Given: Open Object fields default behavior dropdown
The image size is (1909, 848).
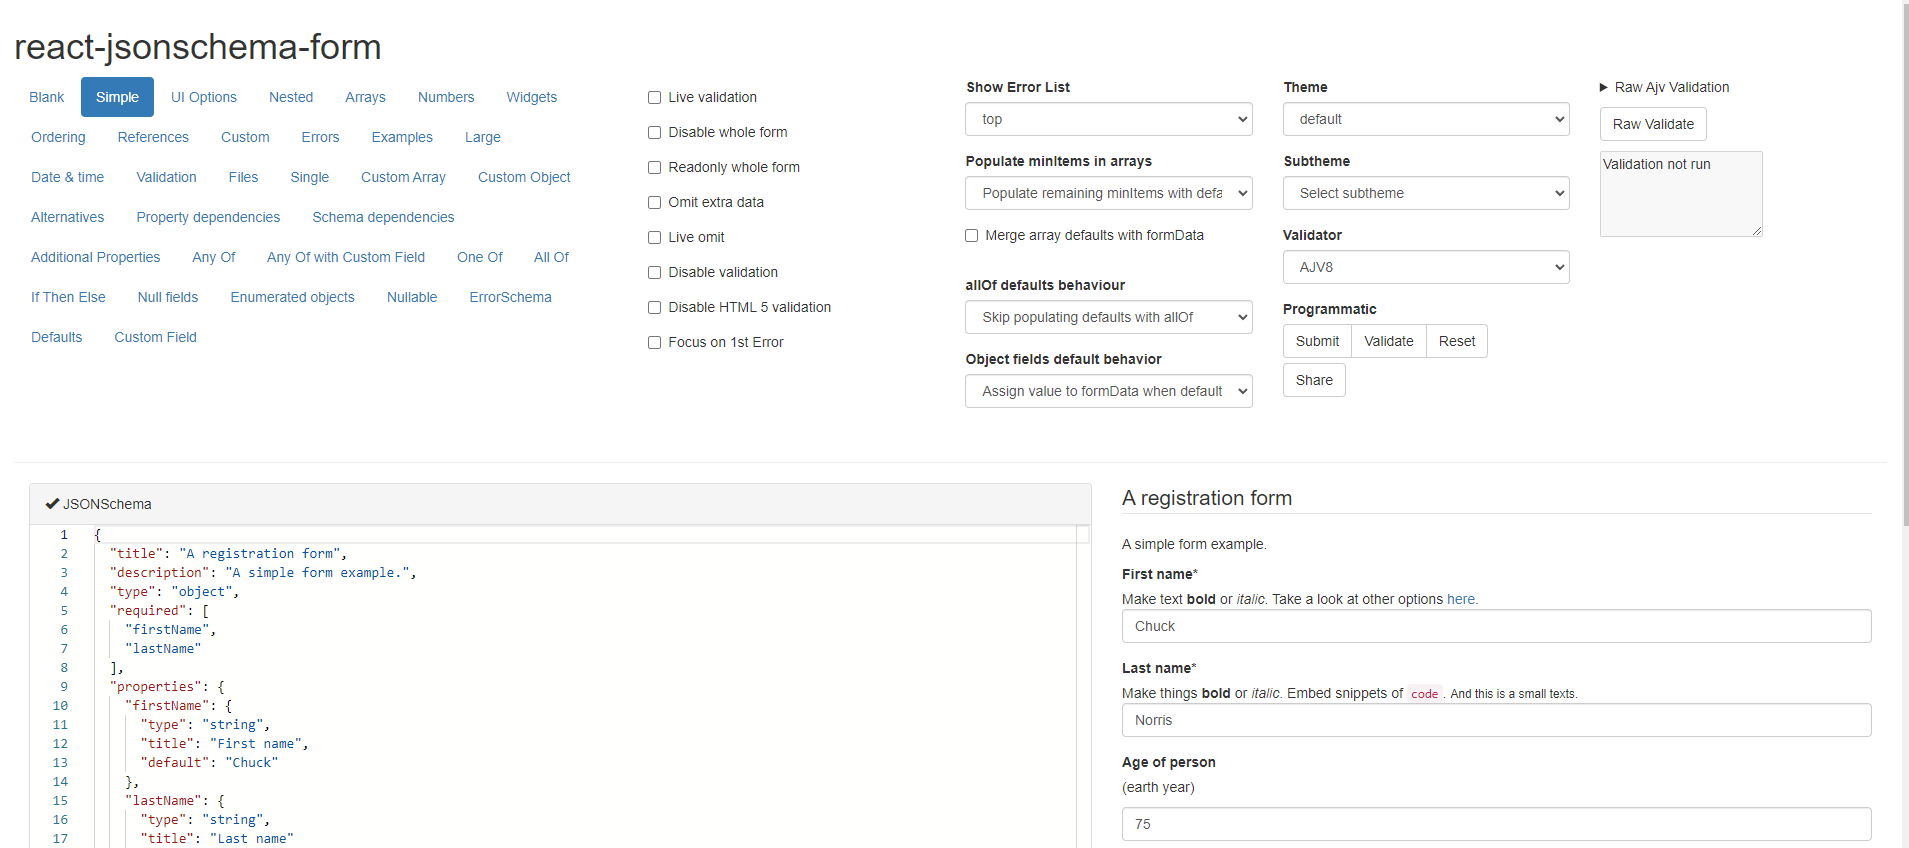Looking at the screenshot, I should [1108, 391].
